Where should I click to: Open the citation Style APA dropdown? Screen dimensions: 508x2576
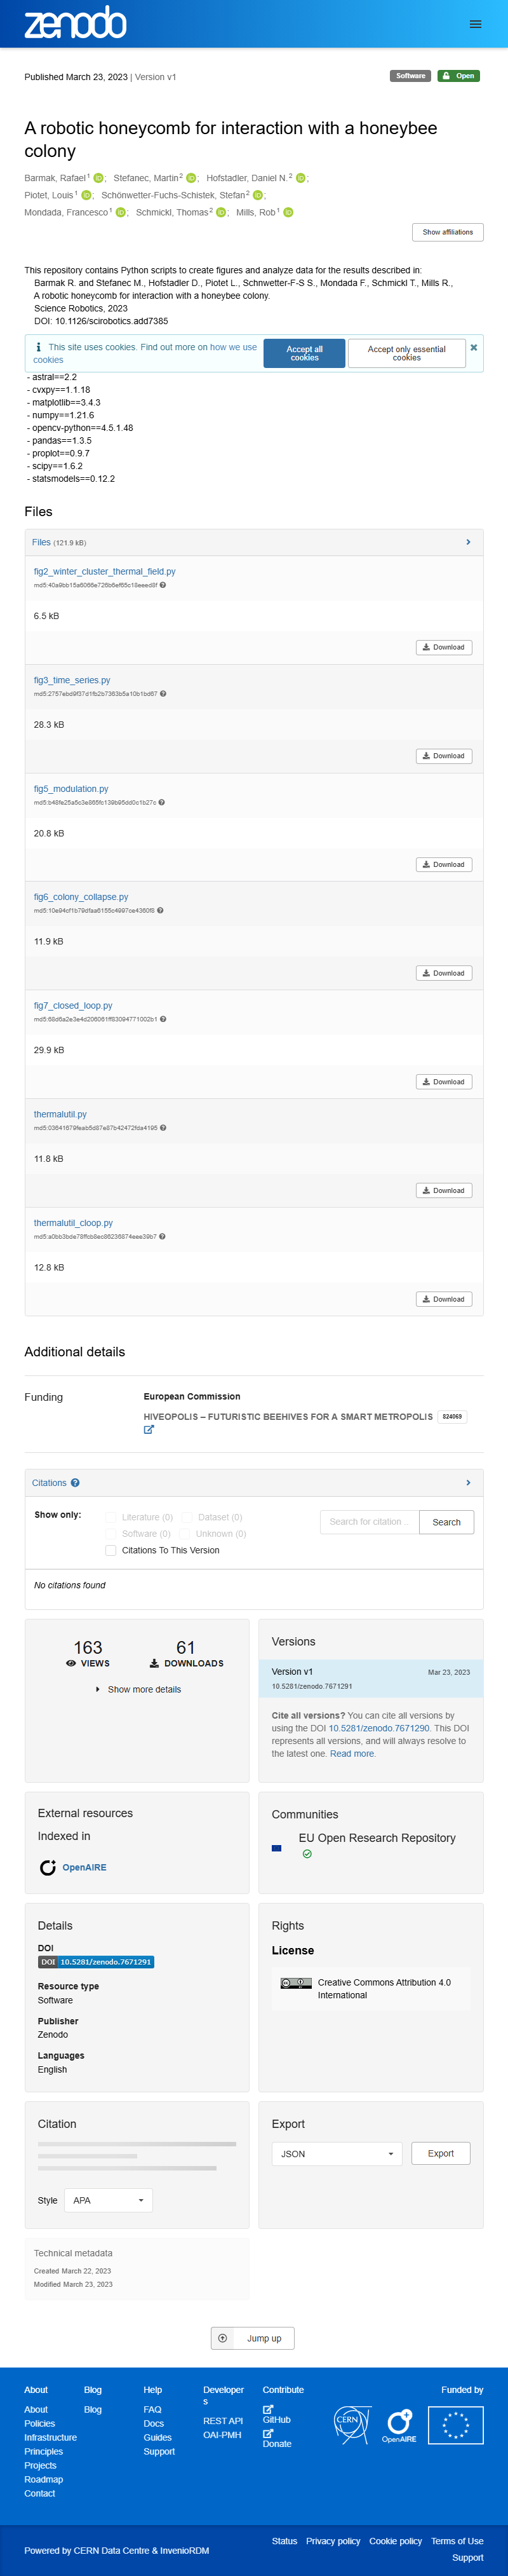(x=109, y=2200)
